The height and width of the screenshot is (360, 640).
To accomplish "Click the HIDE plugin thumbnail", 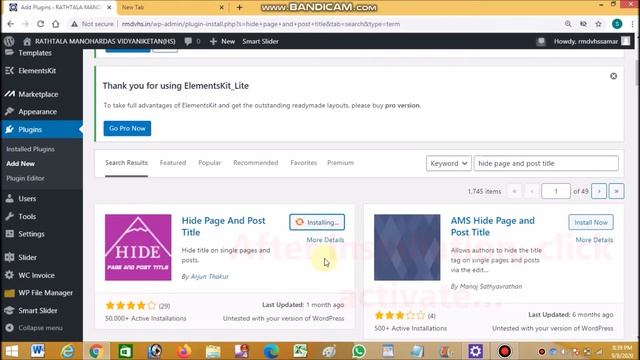I will 138,247.
